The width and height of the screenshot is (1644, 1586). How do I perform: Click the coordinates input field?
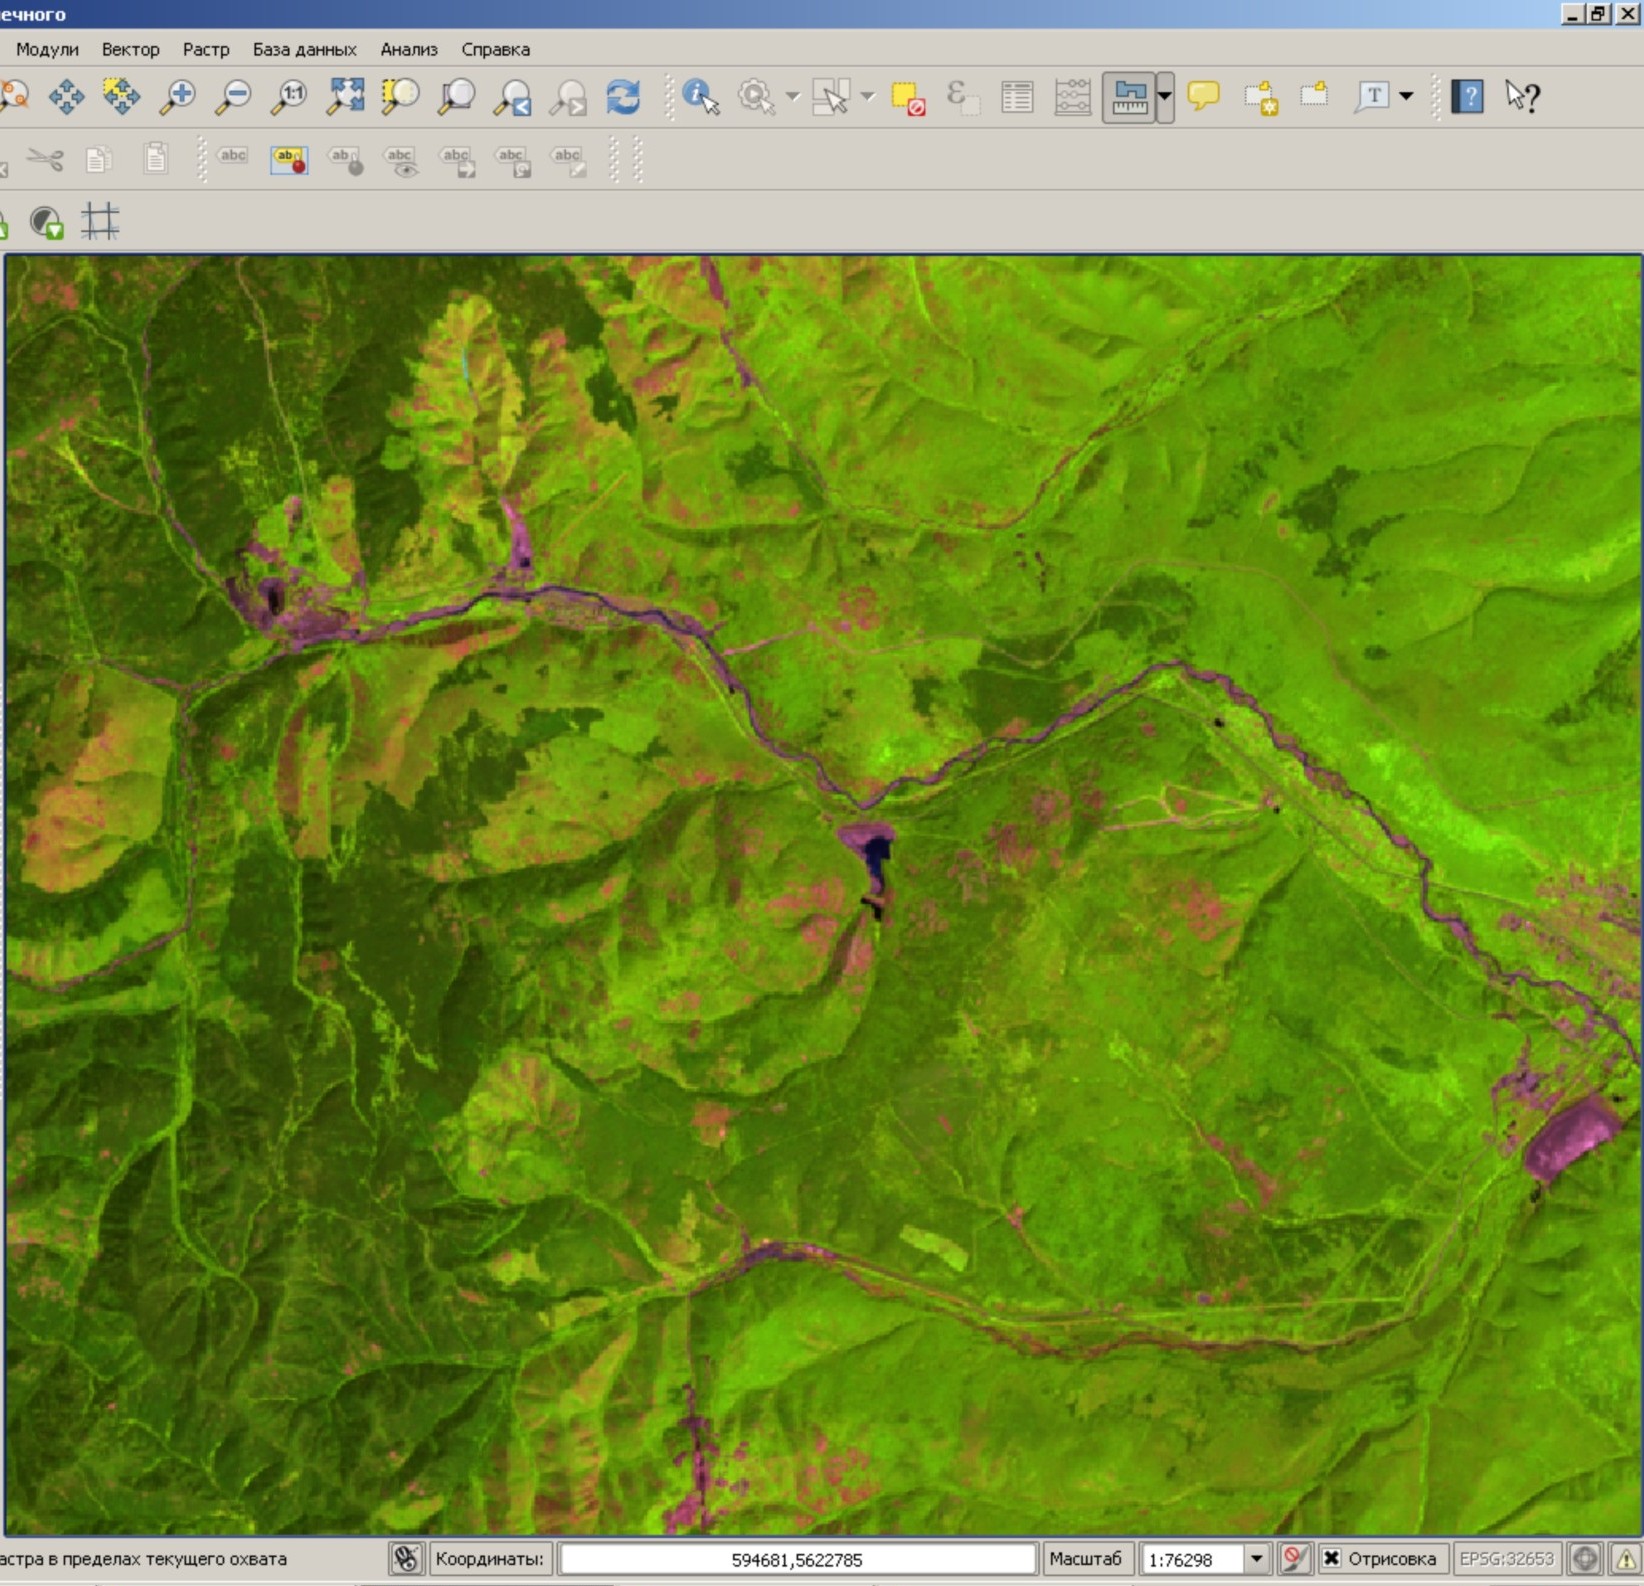pyautogui.click(x=796, y=1558)
